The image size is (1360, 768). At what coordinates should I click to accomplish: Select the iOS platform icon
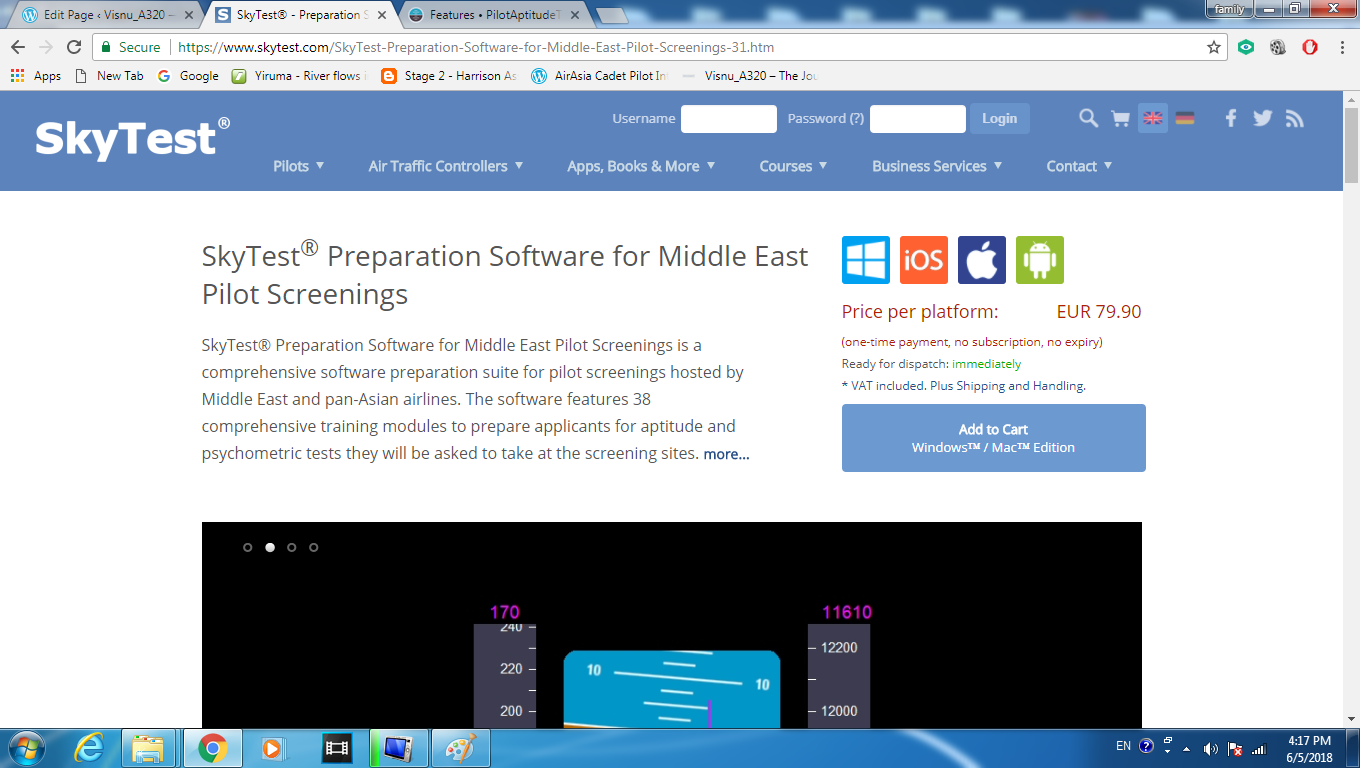pos(924,260)
